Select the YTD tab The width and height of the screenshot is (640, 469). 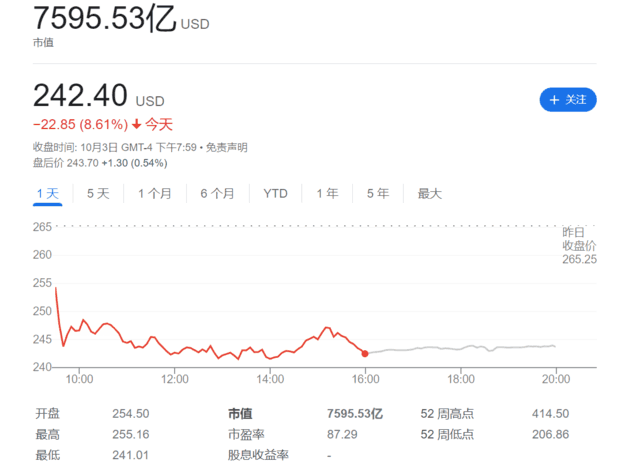(x=275, y=193)
